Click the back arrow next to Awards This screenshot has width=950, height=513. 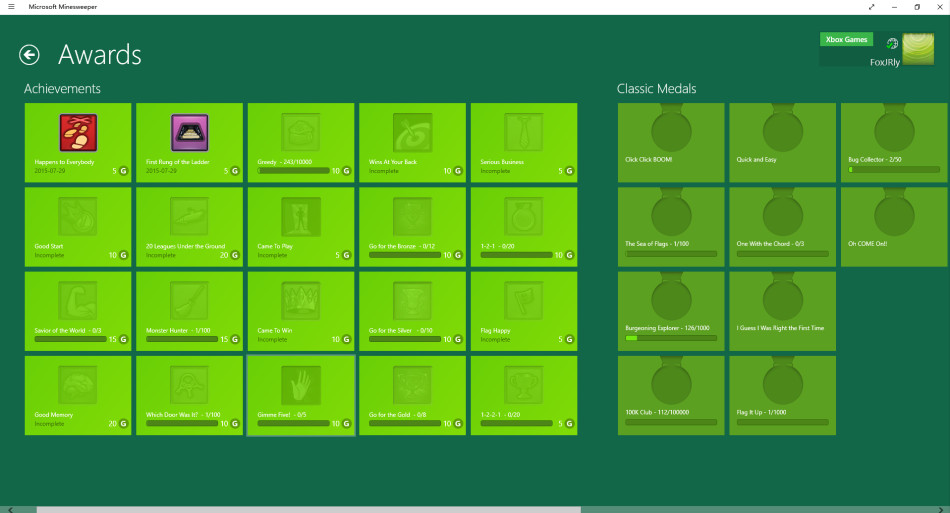(x=29, y=55)
